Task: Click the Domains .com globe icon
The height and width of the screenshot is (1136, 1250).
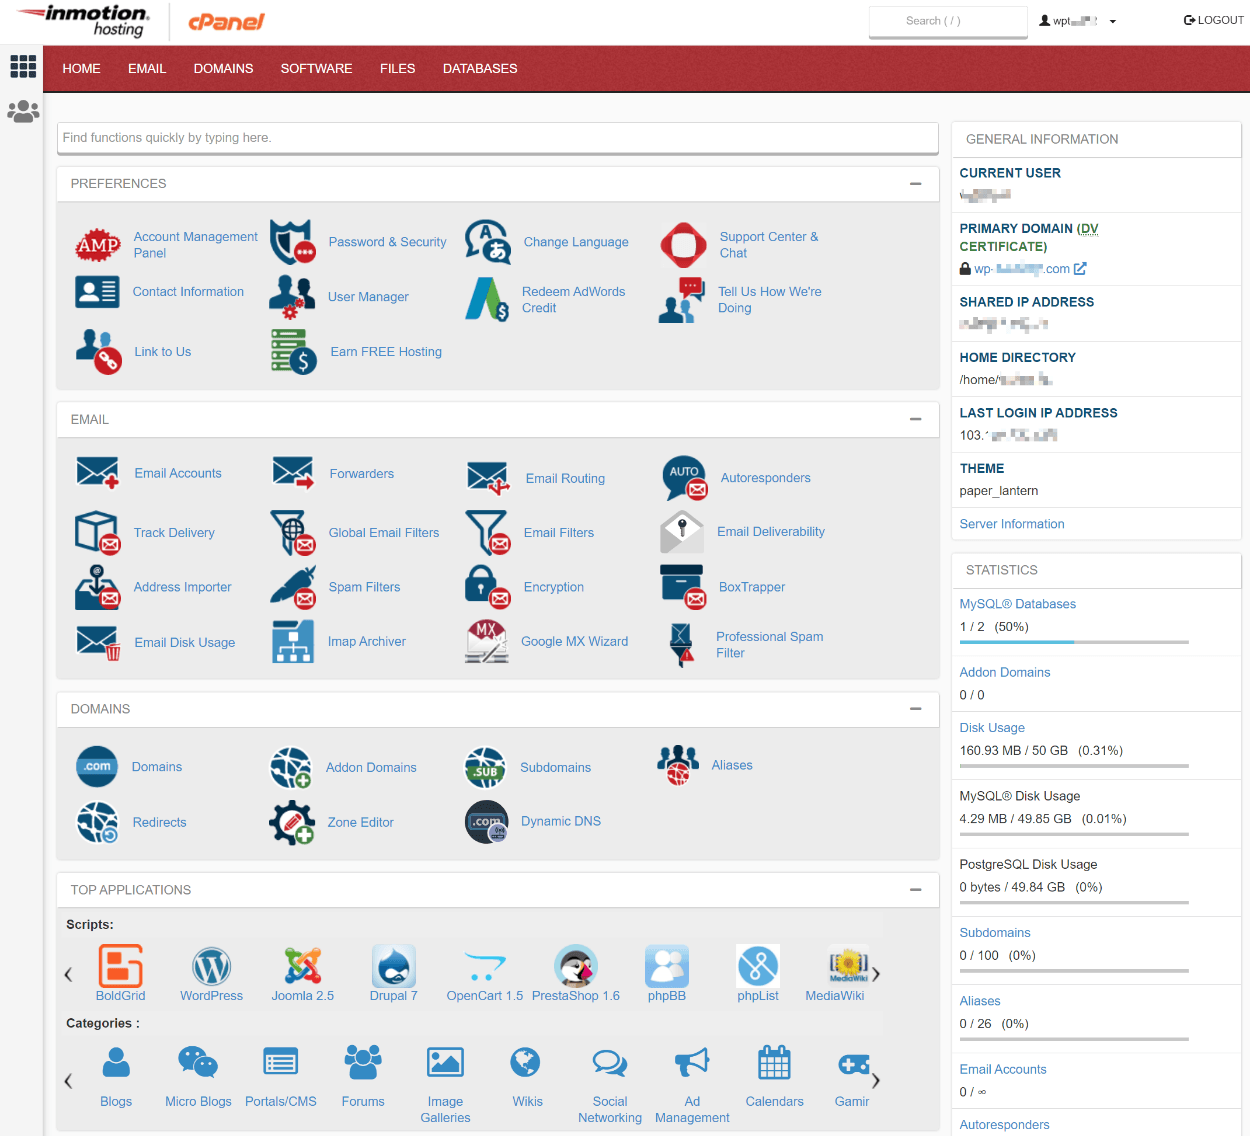Action: tap(97, 767)
